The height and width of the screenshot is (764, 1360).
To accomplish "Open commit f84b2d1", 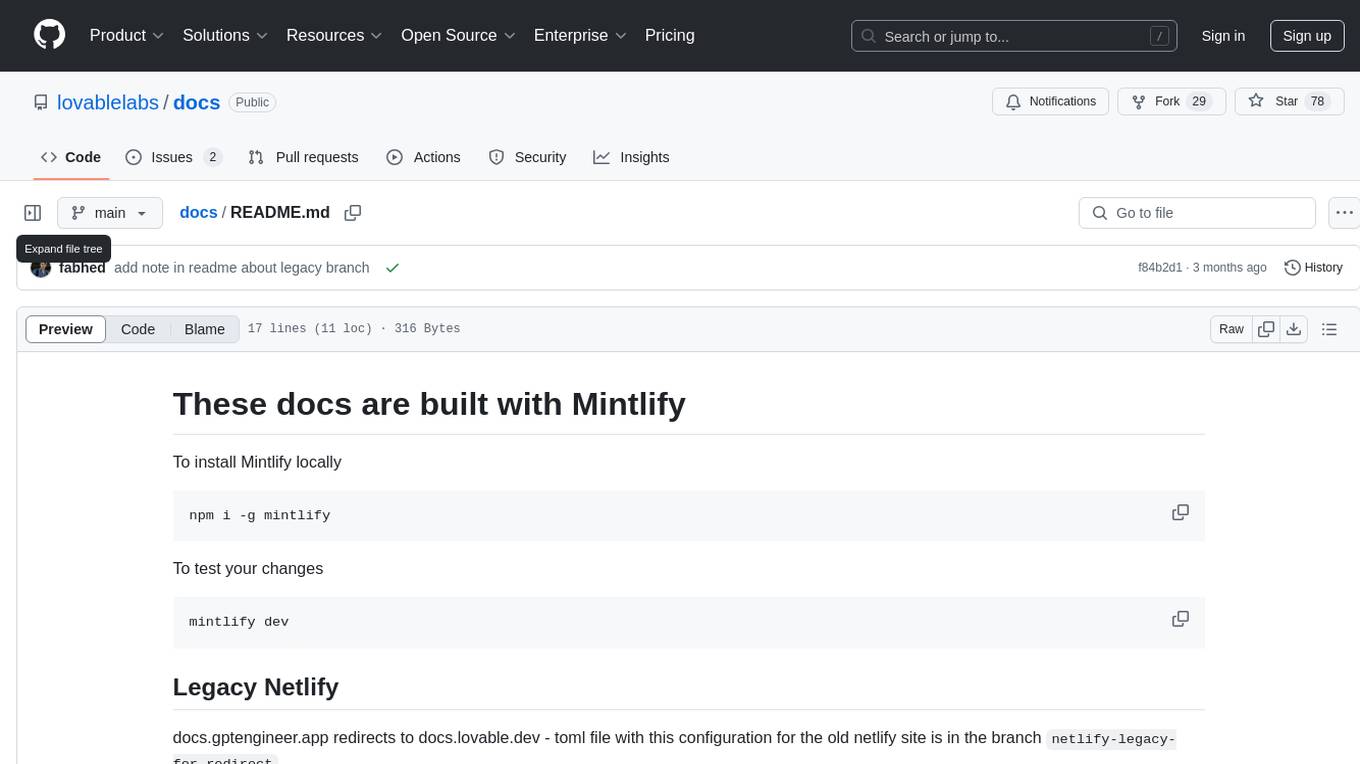I will (x=1160, y=268).
